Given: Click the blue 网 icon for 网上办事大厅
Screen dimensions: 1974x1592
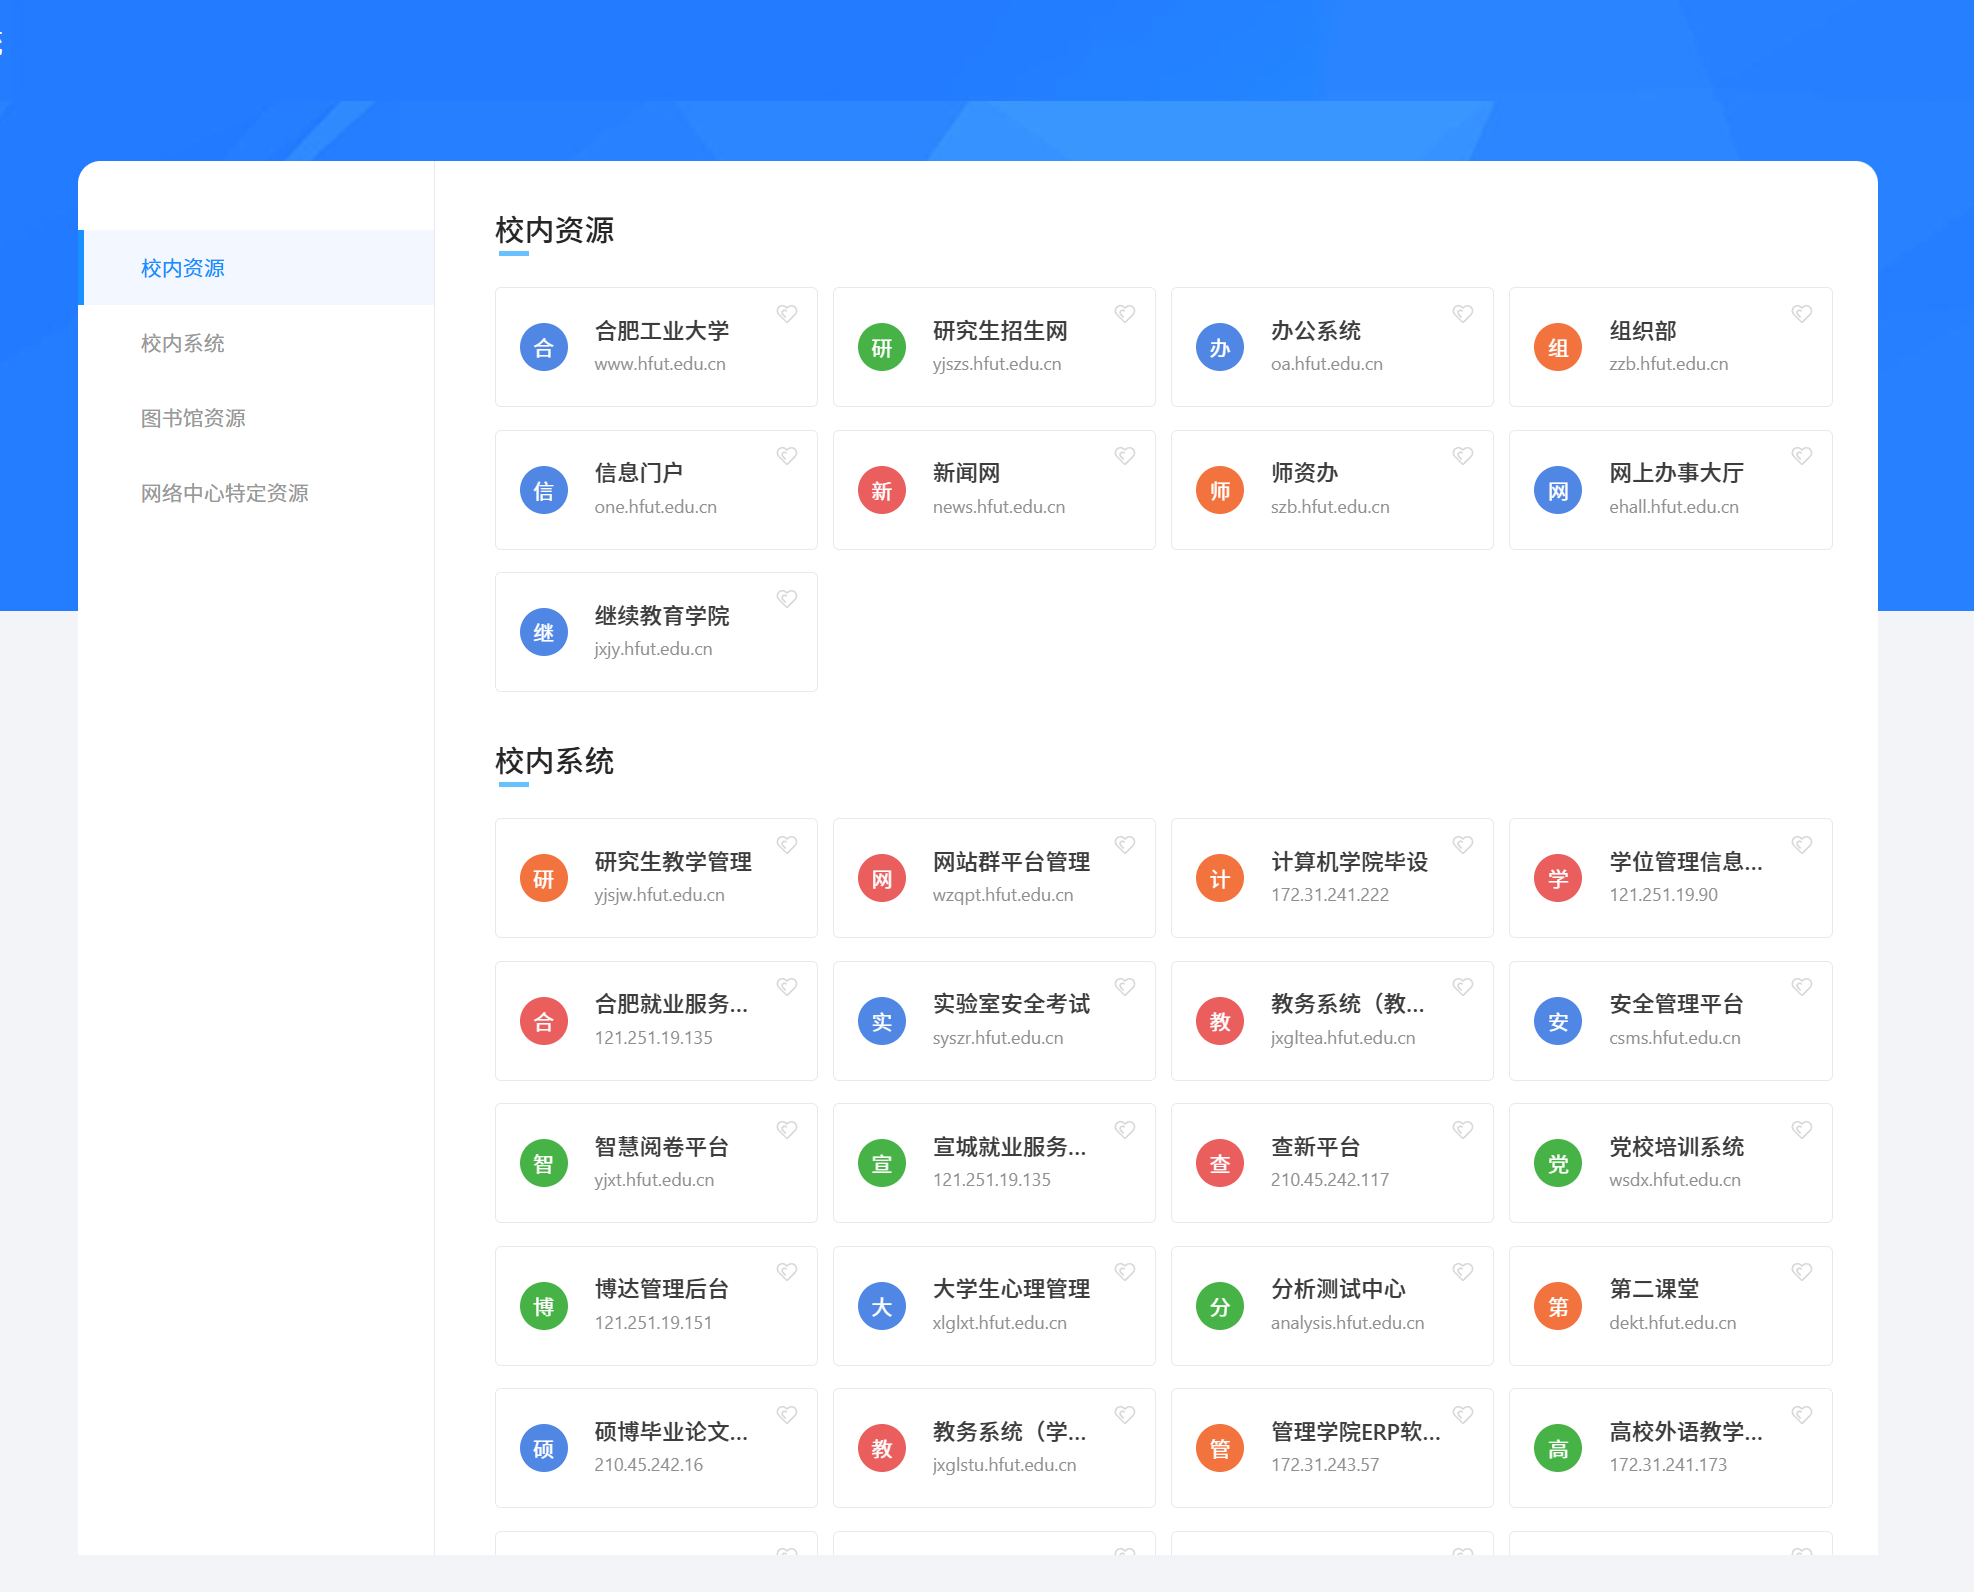Looking at the screenshot, I should 1557,491.
